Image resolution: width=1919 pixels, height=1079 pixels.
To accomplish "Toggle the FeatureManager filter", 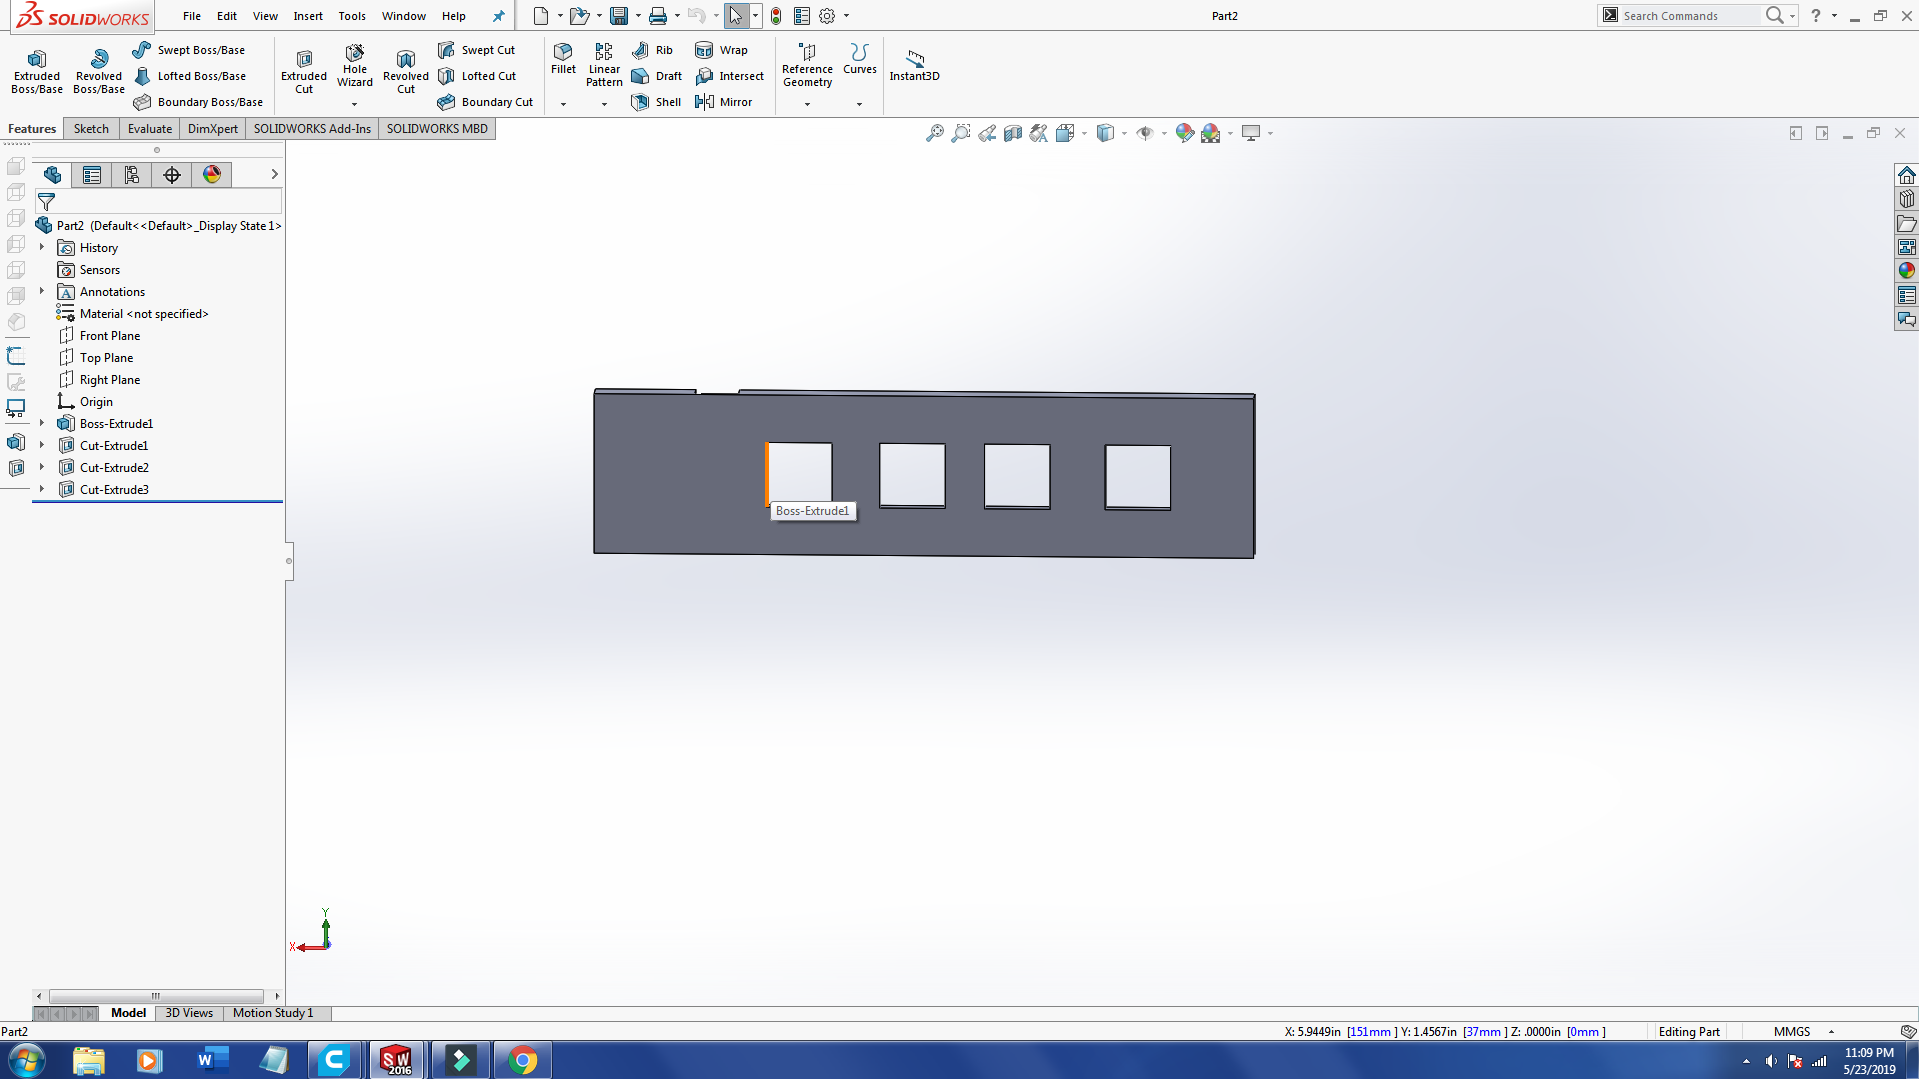I will click(46, 202).
